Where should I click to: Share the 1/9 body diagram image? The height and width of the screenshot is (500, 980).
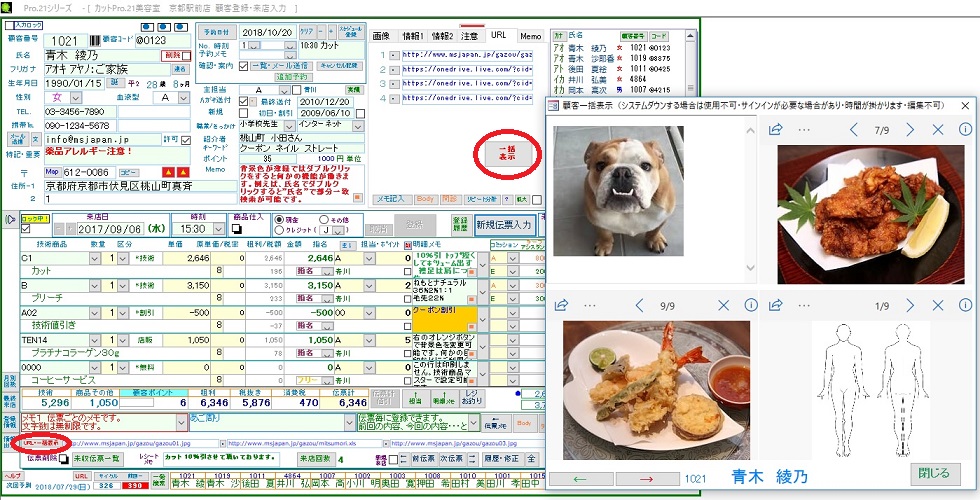(776, 305)
